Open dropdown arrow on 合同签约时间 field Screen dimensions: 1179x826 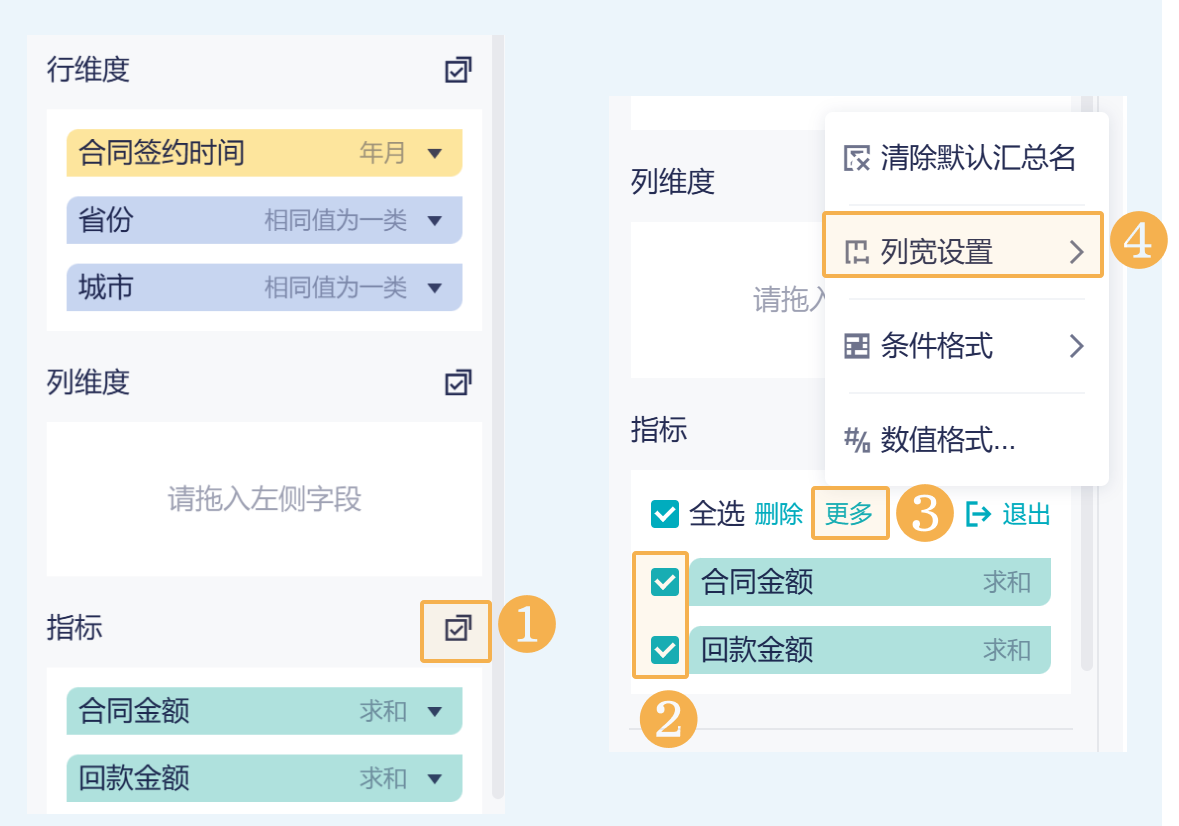pos(434,153)
